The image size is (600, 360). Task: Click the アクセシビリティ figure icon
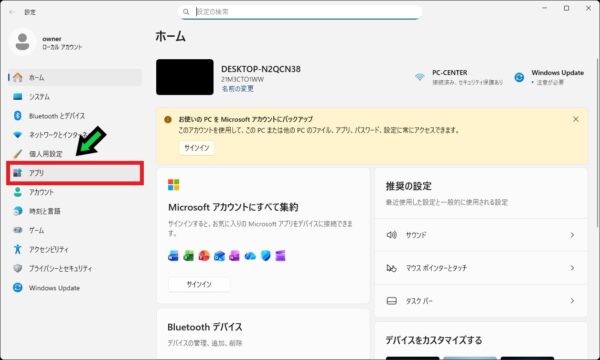tap(18, 249)
